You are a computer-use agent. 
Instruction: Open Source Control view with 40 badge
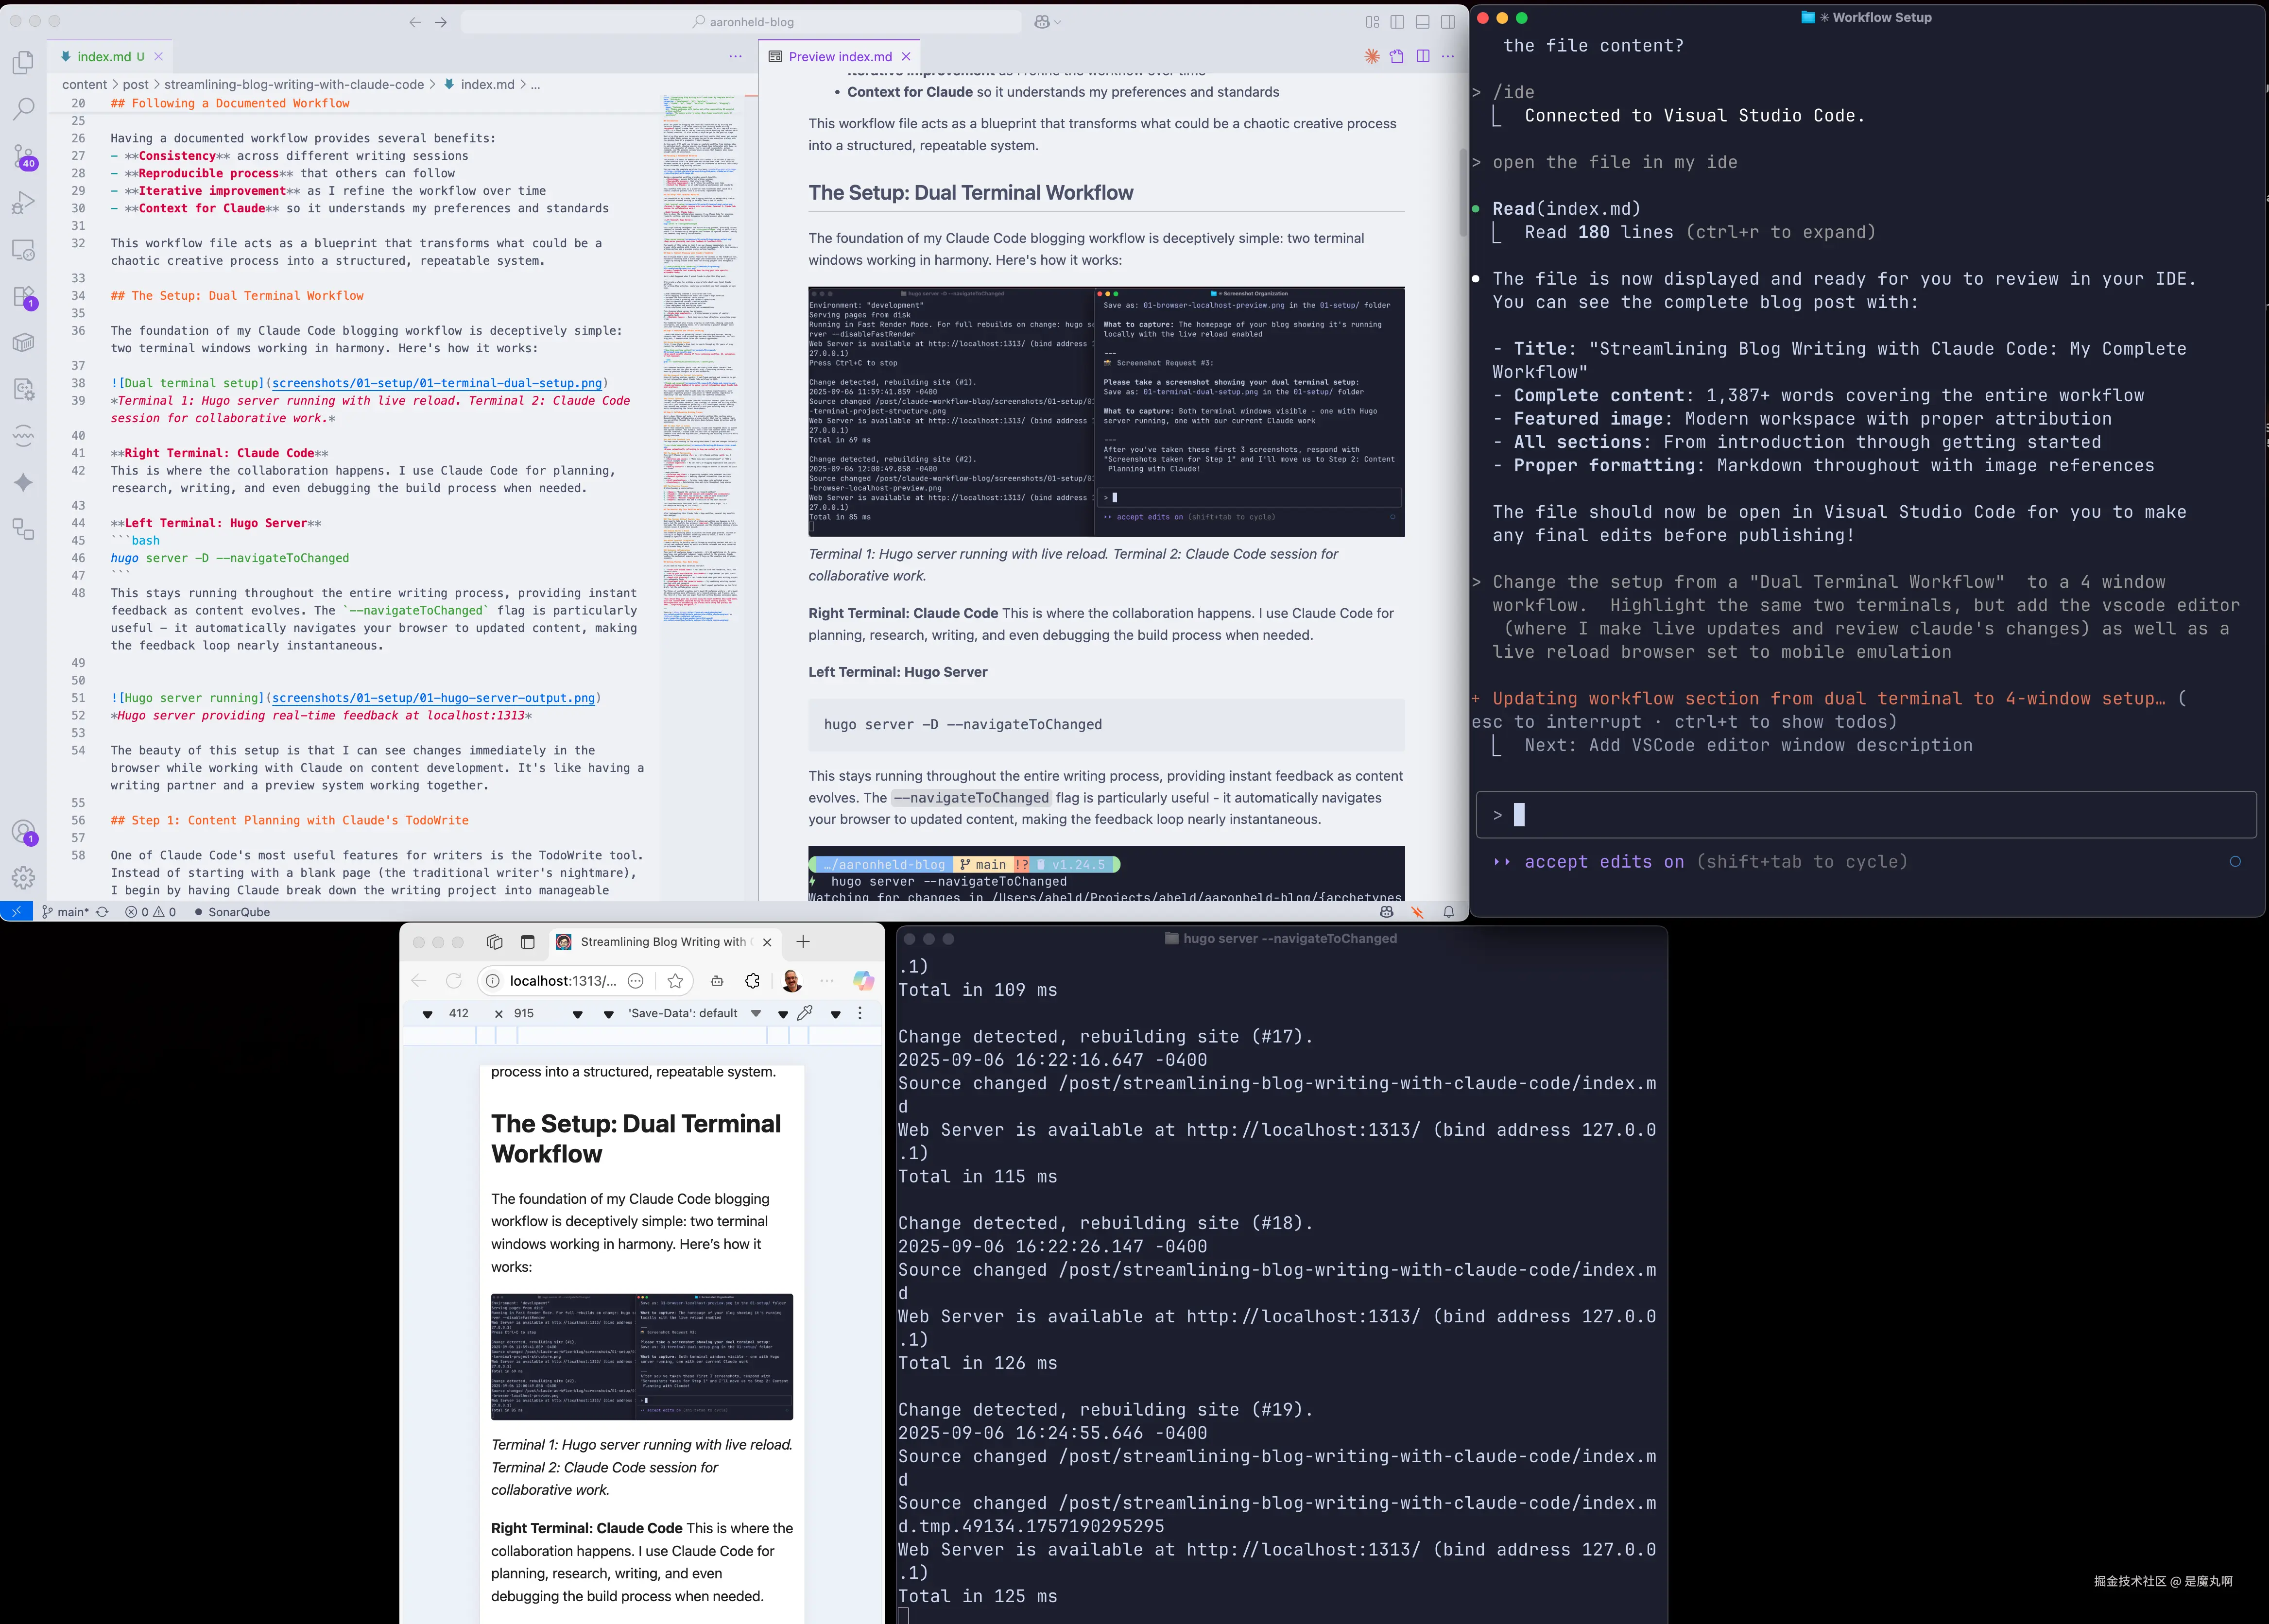tap(23, 156)
